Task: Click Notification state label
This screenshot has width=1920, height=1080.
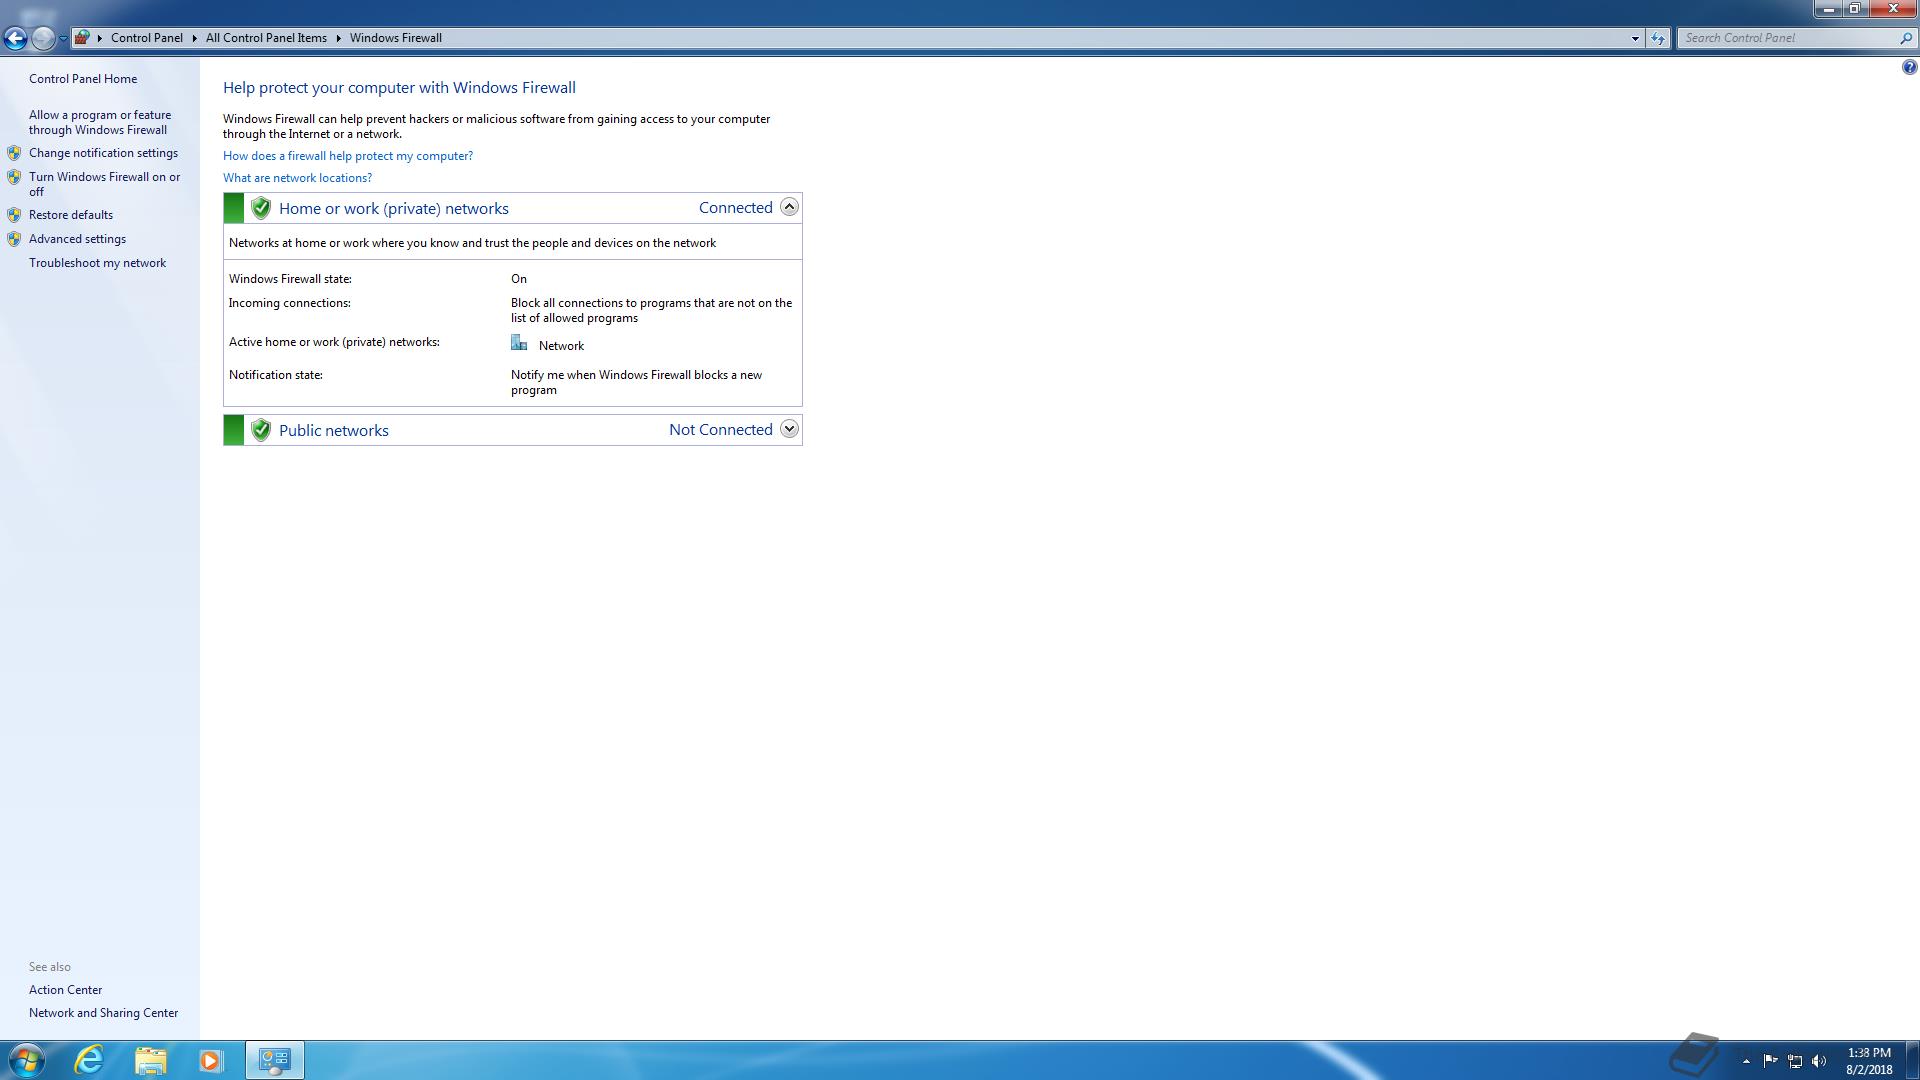Action: pos(275,375)
